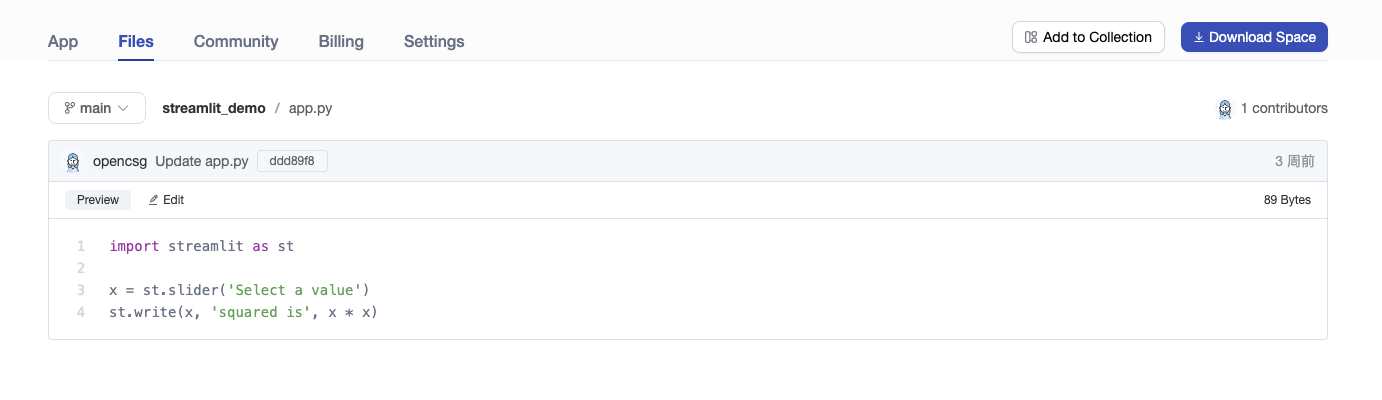Viewport: 1382px width, 400px height.
Task: Click the download arrow icon on Download Space
Action: coord(1198,37)
